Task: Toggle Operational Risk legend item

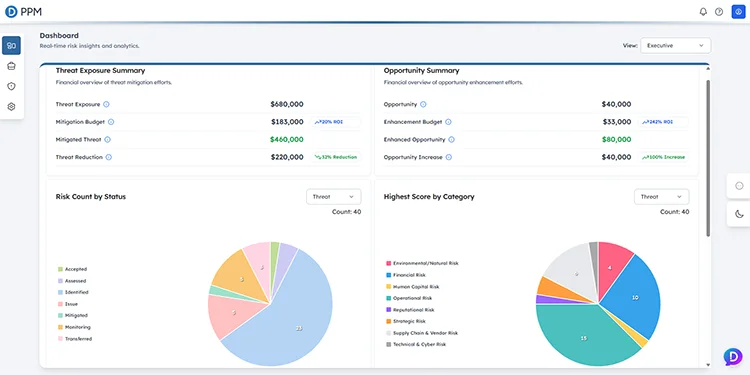Action: tap(408, 298)
